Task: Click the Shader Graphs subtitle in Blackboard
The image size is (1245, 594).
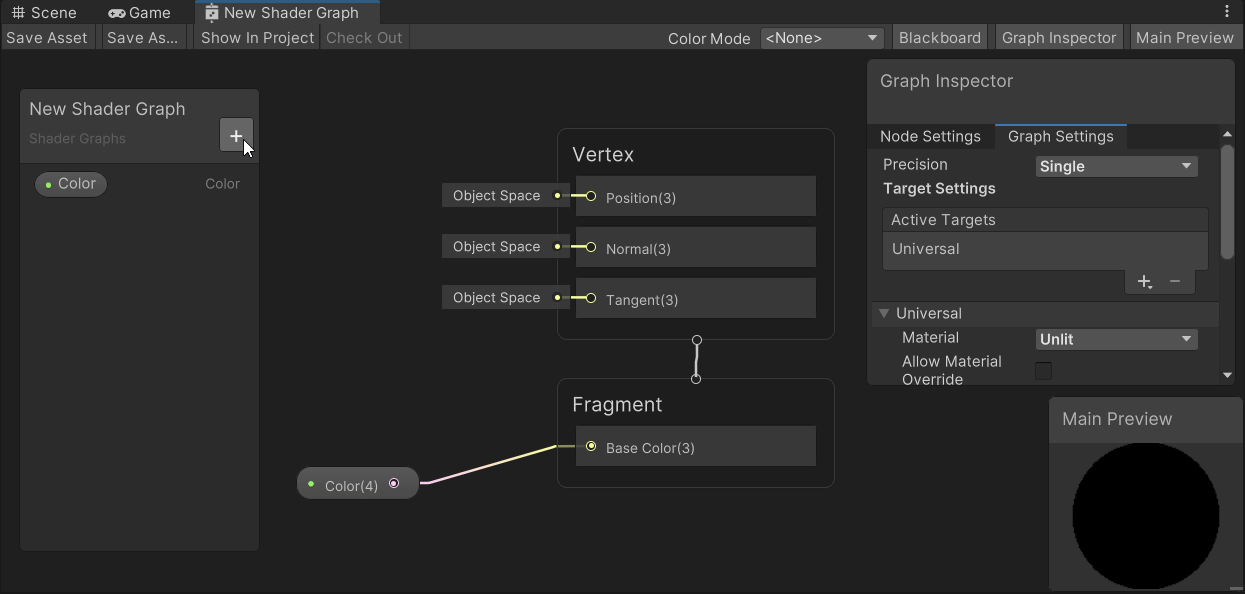Action: (x=77, y=139)
